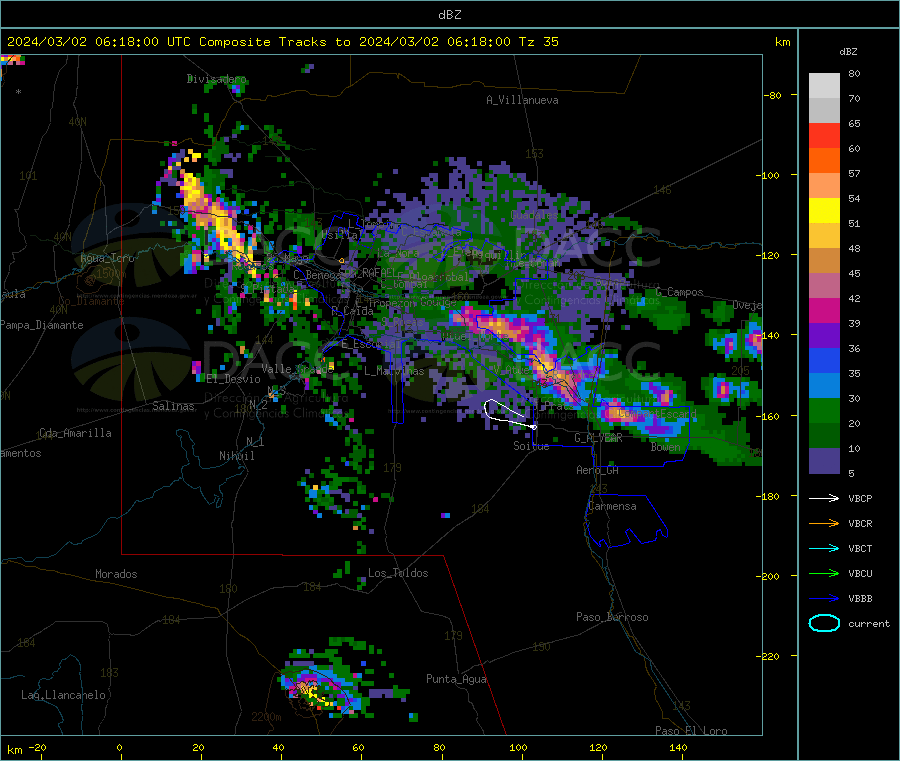Click the 'Los_Toldos' map label
Screen dimensions: 900x761
[398, 573]
